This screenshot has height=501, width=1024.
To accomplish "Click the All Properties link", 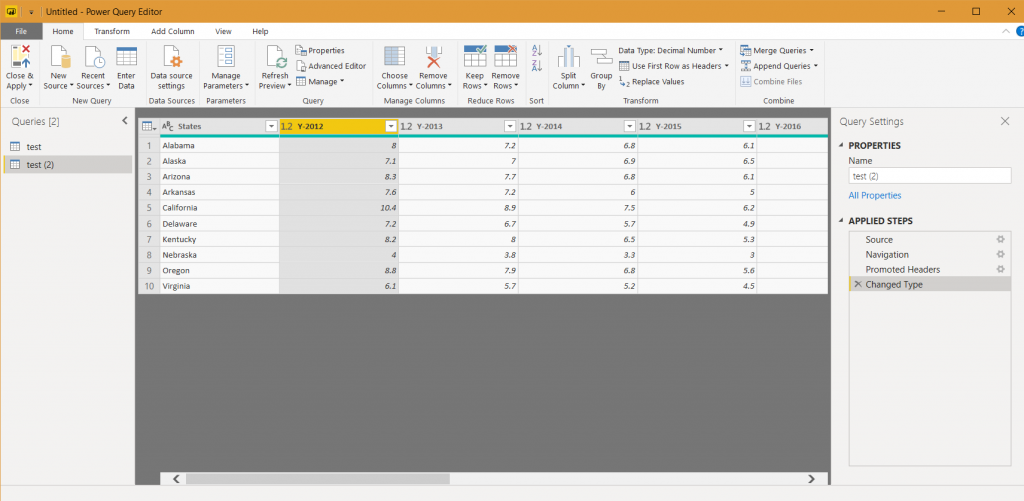I will [x=874, y=196].
